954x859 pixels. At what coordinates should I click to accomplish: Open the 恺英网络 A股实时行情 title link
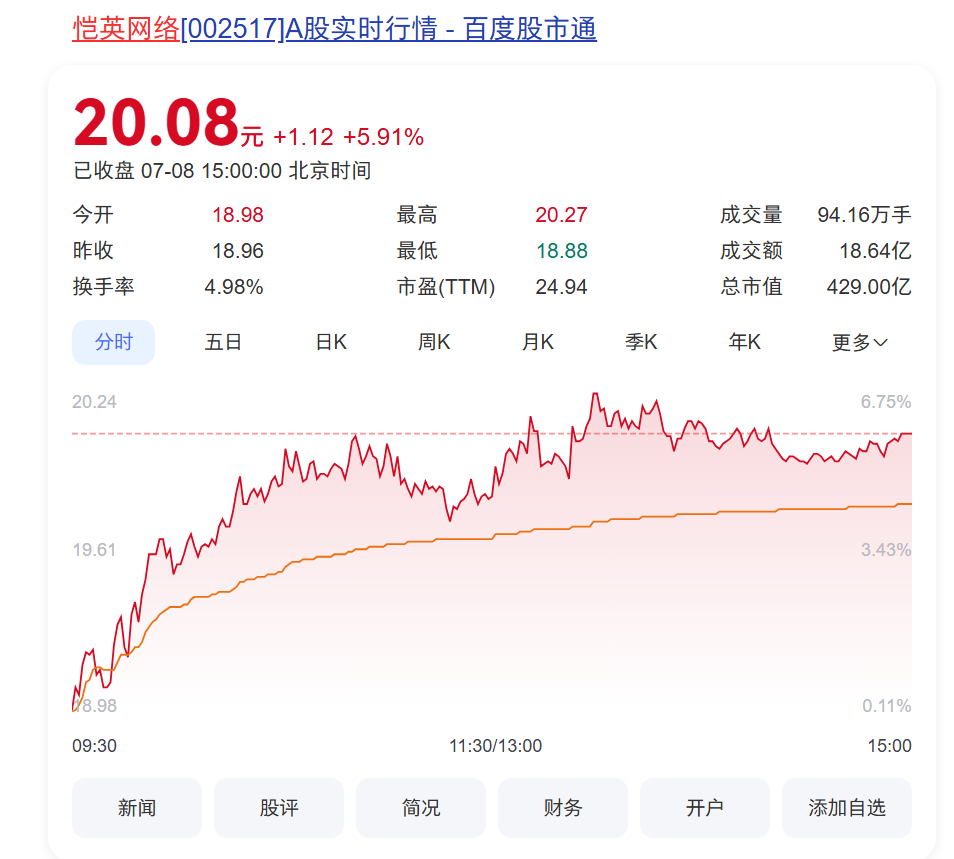pyautogui.click(x=334, y=29)
